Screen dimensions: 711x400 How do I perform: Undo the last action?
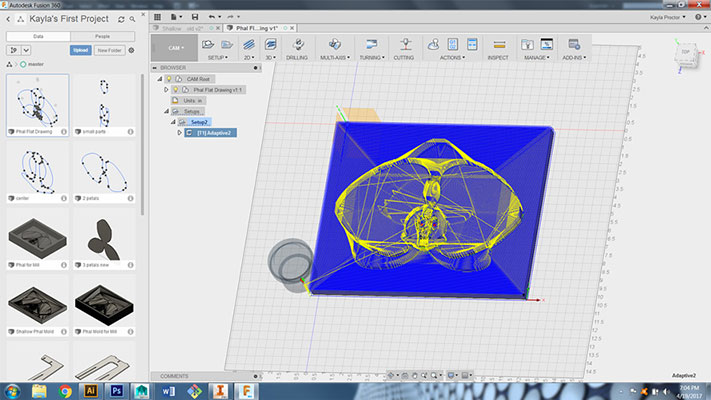pos(212,17)
